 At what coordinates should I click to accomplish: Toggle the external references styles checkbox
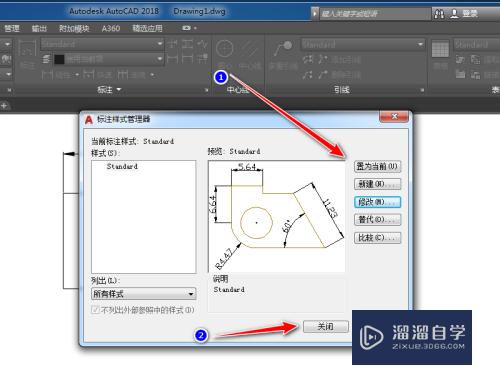point(95,310)
